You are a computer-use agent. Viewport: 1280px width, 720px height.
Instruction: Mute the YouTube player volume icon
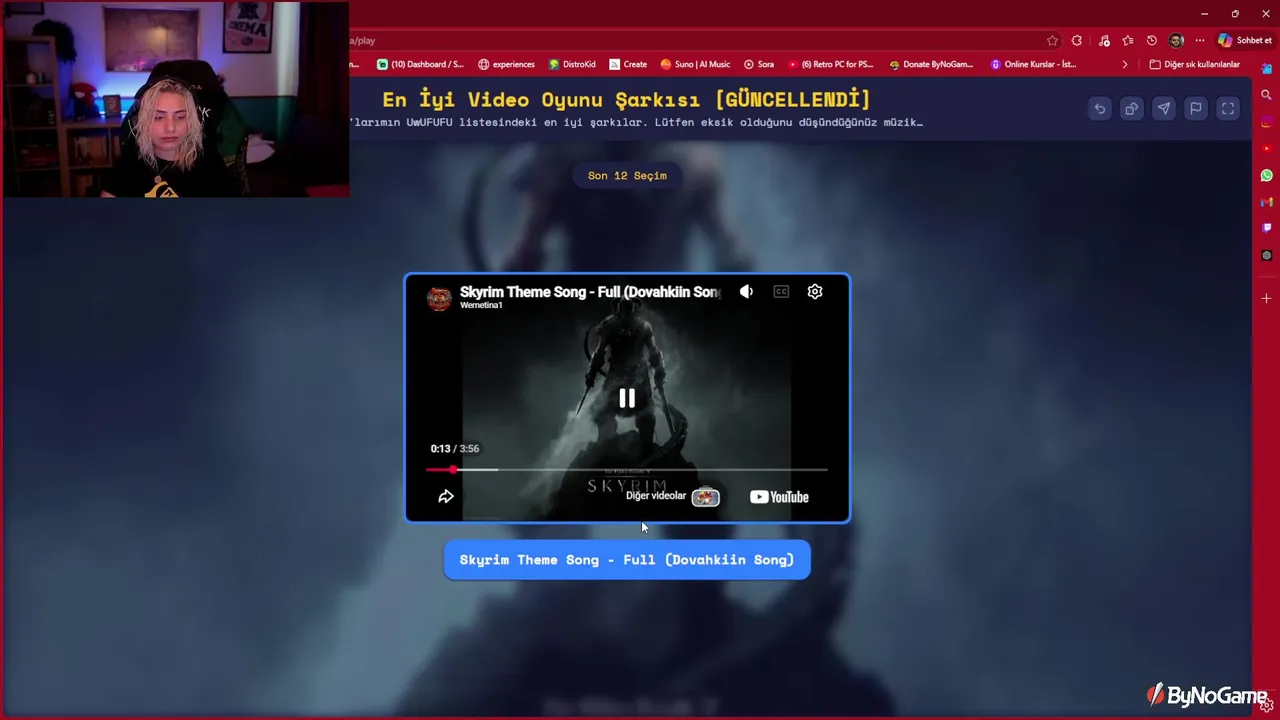pyautogui.click(x=746, y=292)
